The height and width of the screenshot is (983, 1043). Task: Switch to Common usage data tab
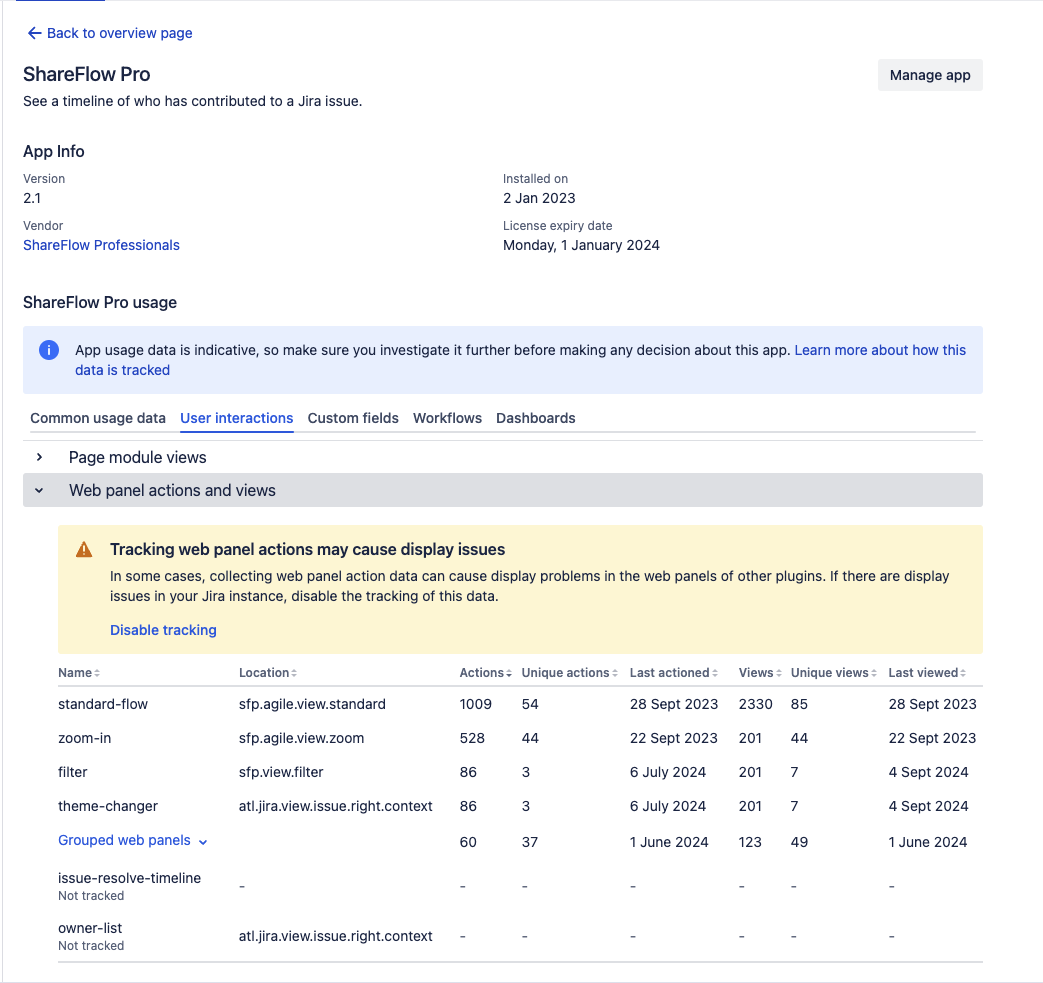point(98,418)
